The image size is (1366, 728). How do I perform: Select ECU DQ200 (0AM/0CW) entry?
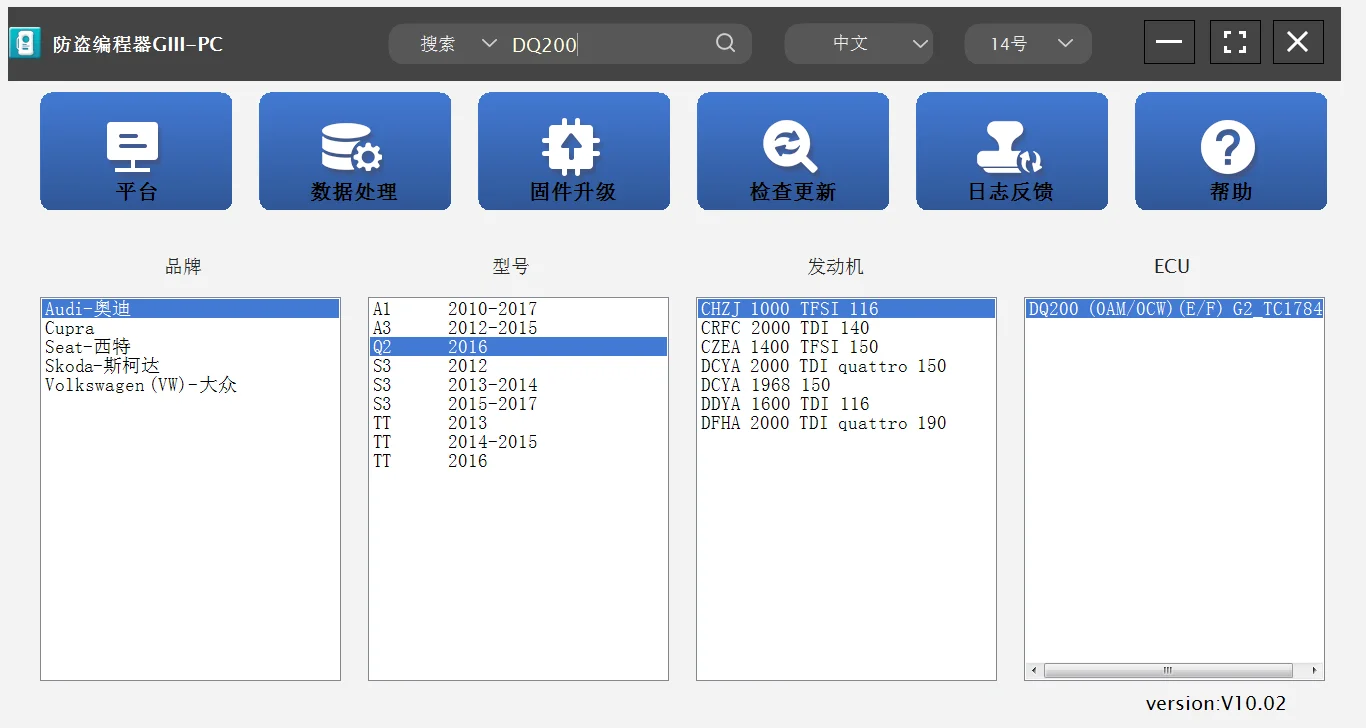(x=1174, y=309)
